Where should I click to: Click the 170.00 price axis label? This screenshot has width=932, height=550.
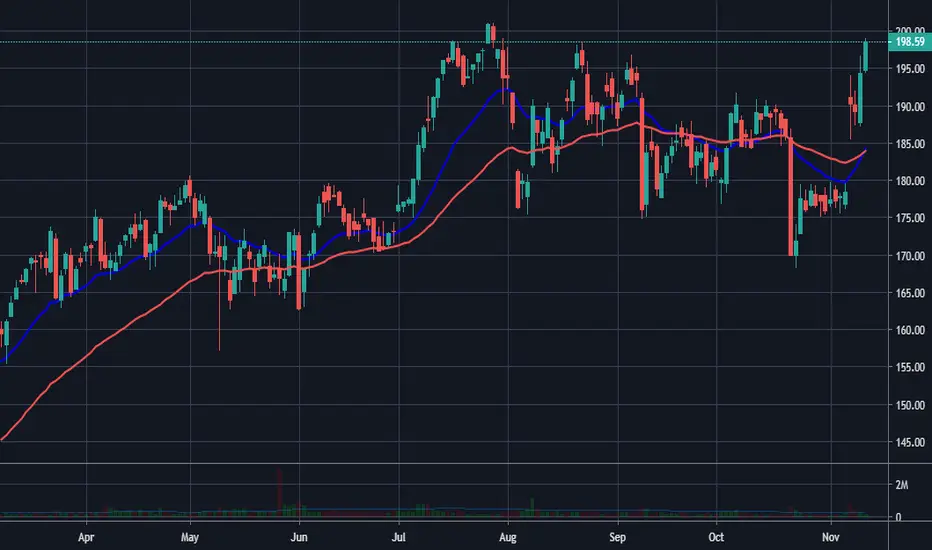[x=910, y=256]
